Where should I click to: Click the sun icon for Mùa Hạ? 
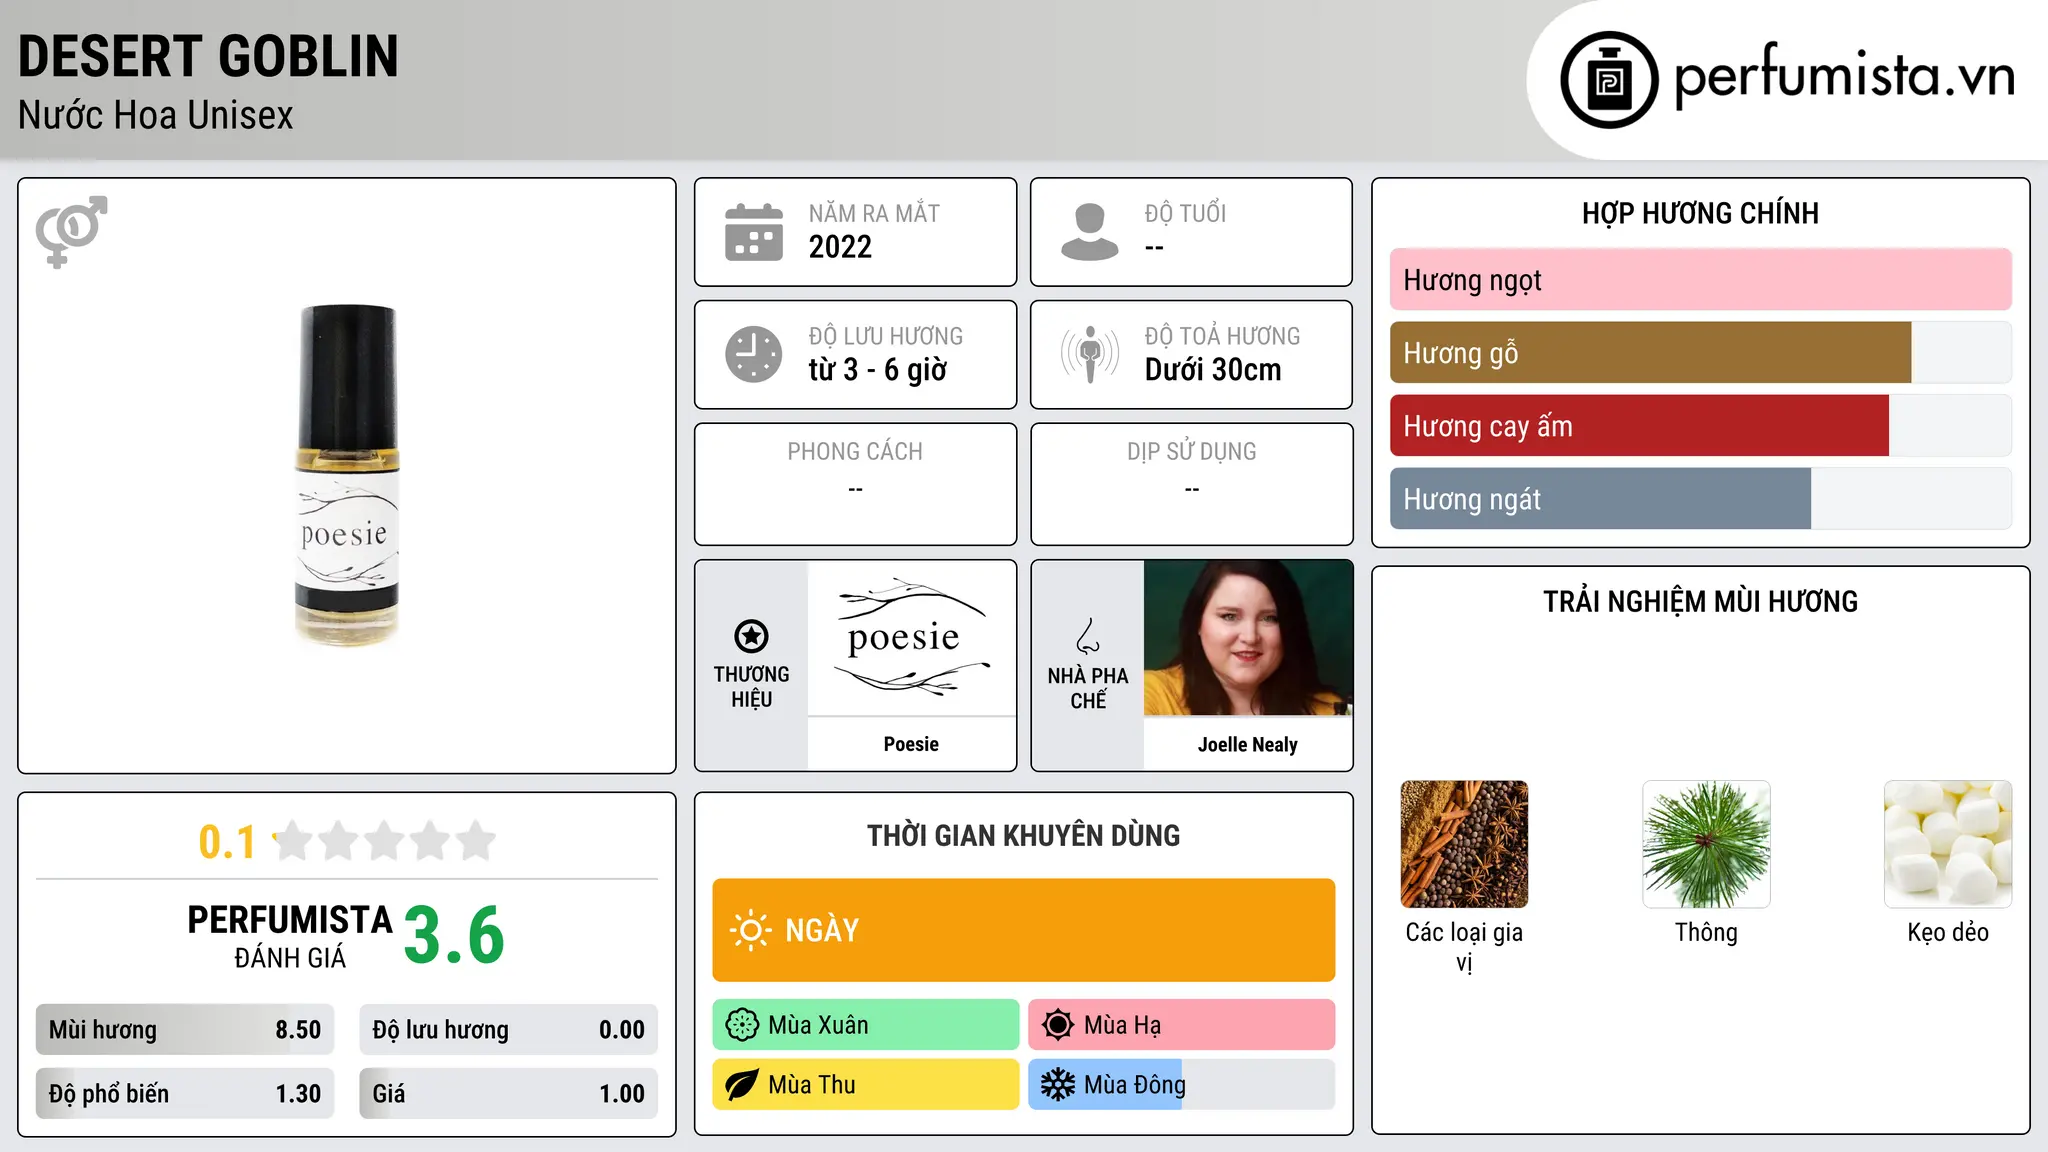coord(1058,1025)
